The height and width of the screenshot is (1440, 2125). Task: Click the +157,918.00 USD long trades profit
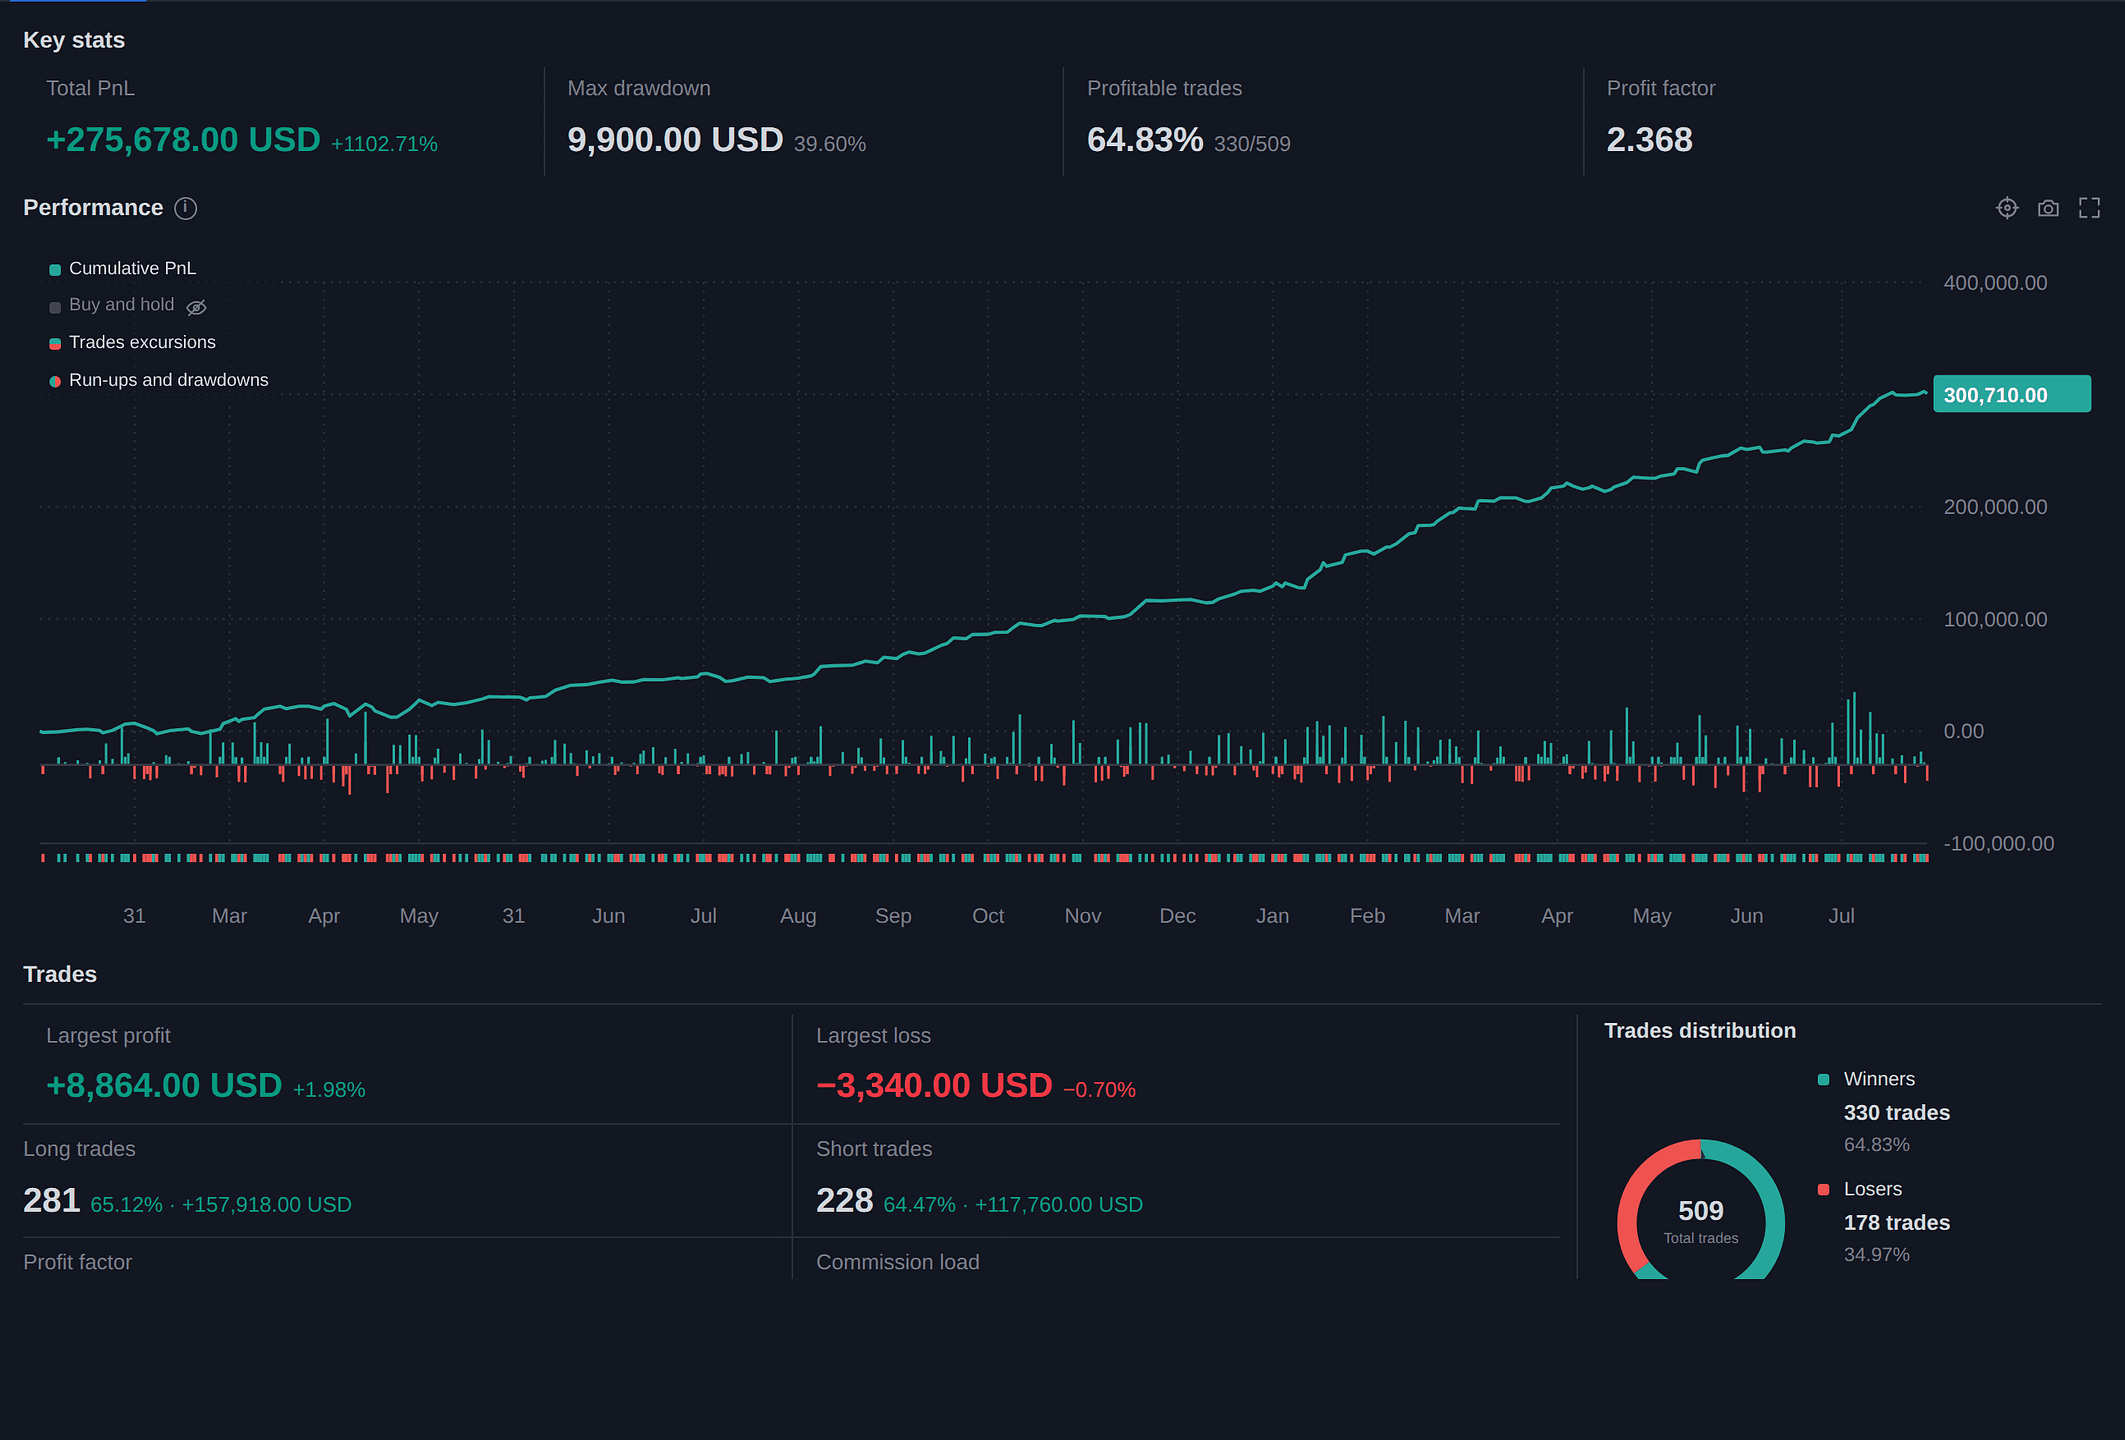pos(267,1205)
